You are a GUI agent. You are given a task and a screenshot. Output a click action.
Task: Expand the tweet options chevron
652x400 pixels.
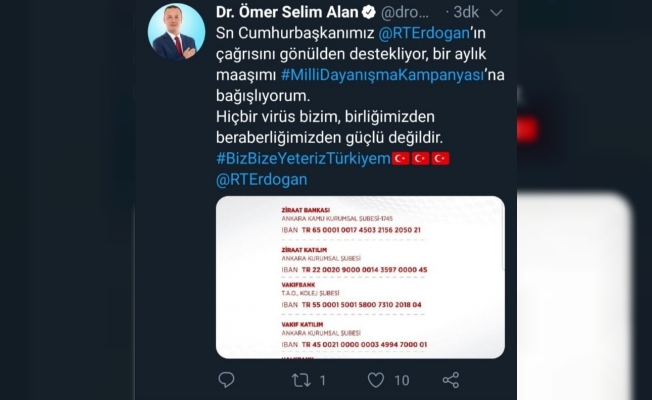[496, 13]
